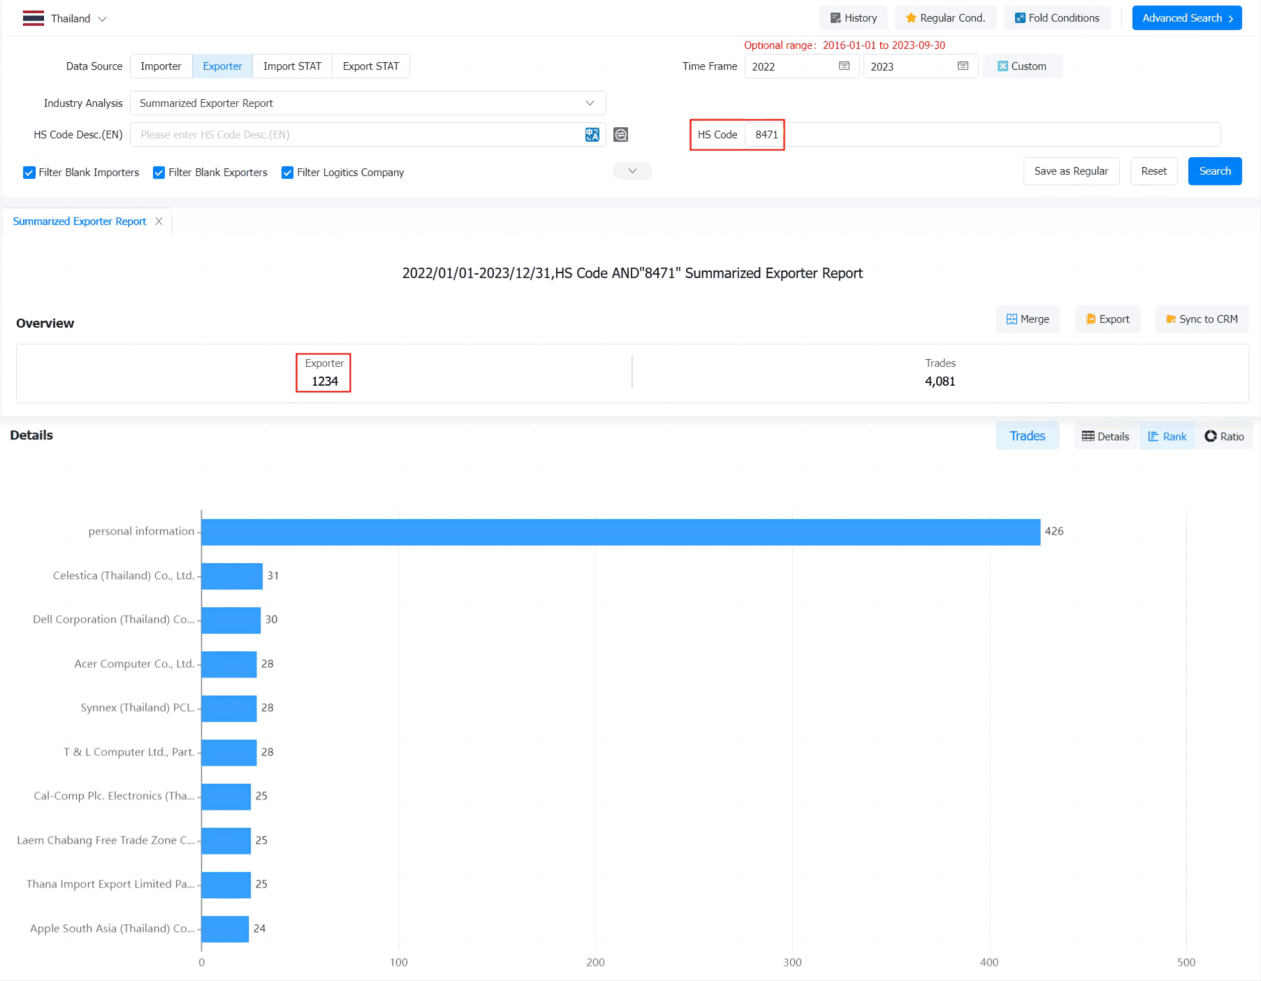This screenshot has width=1261, height=981.
Task: Open Advanced Search
Action: (x=1187, y=18)
